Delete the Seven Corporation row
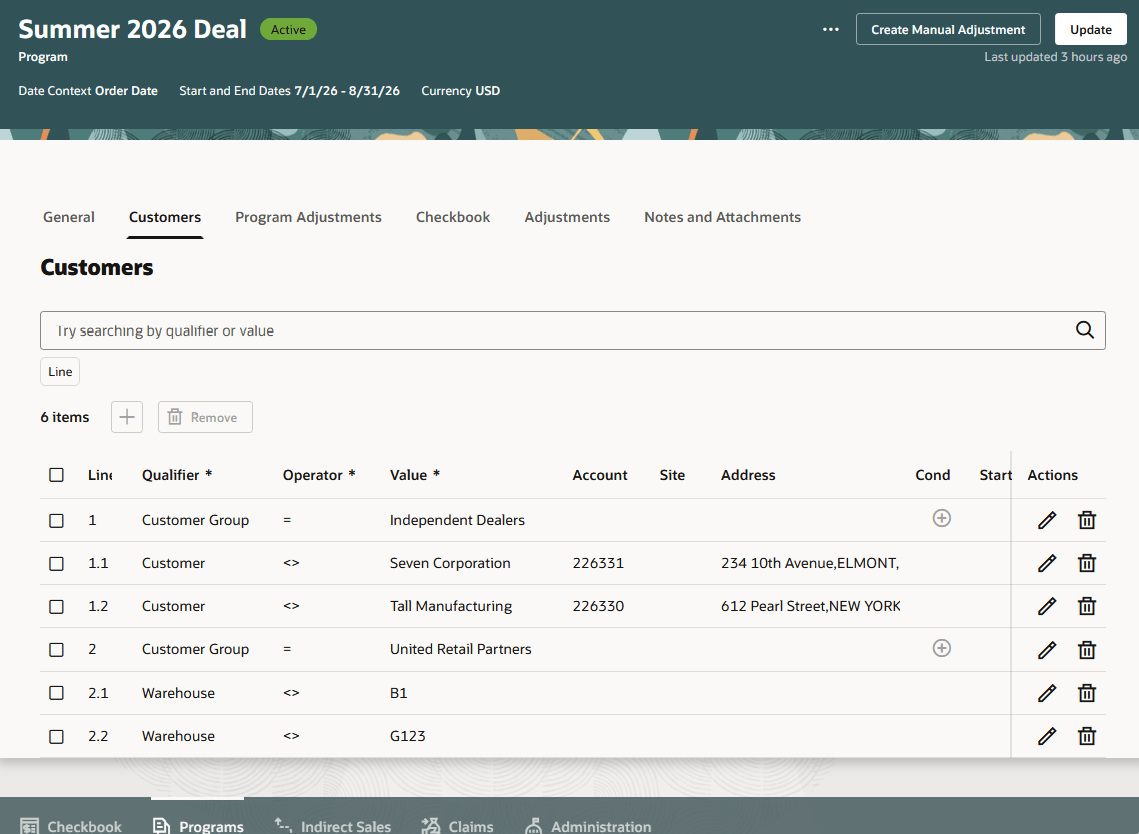This screenshot has width=1139, height=834. (x=1087, y=563)
